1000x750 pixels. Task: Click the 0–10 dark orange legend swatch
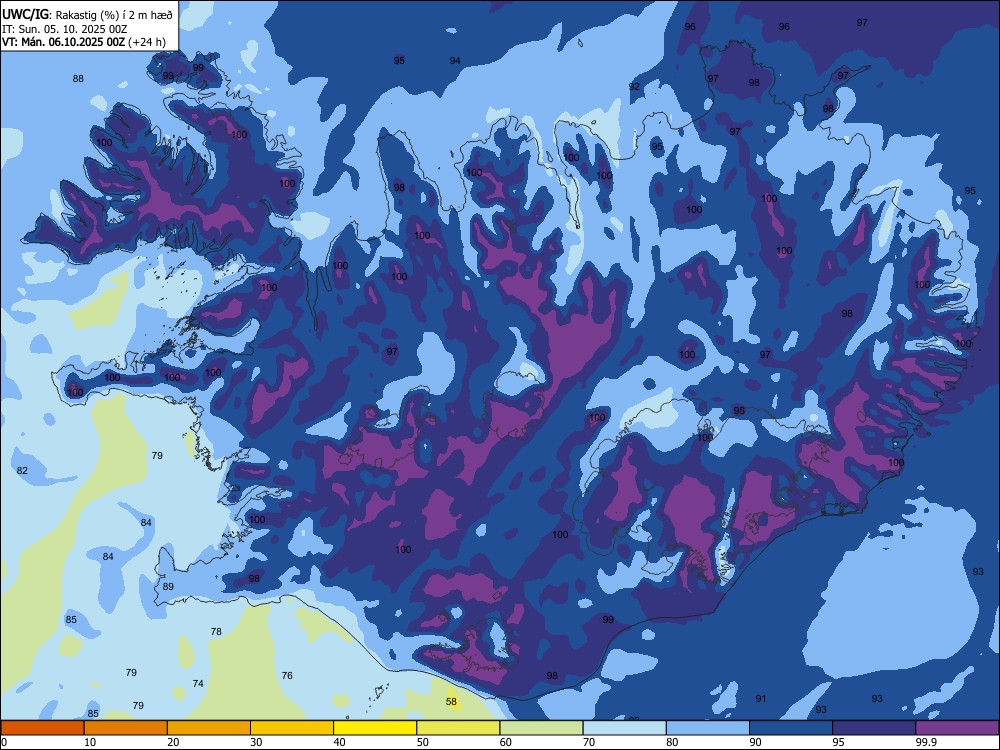pyautogui.click(x=42, y=728)
